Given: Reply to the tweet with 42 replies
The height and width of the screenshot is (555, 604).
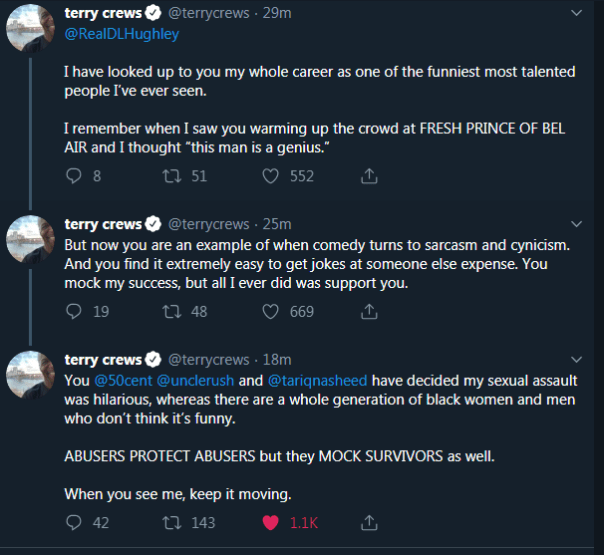Looking at the screenshot, I should [x=73, y=522].
